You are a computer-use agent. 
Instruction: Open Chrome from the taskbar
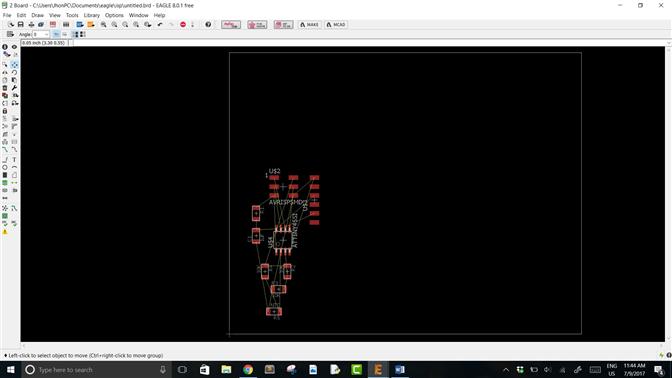coord(248,369)
